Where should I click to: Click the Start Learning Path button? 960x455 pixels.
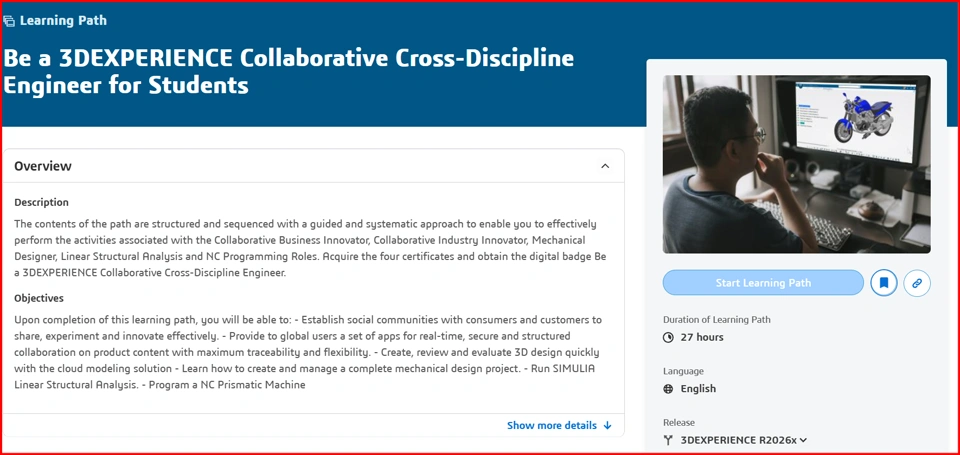click(763, 283)
